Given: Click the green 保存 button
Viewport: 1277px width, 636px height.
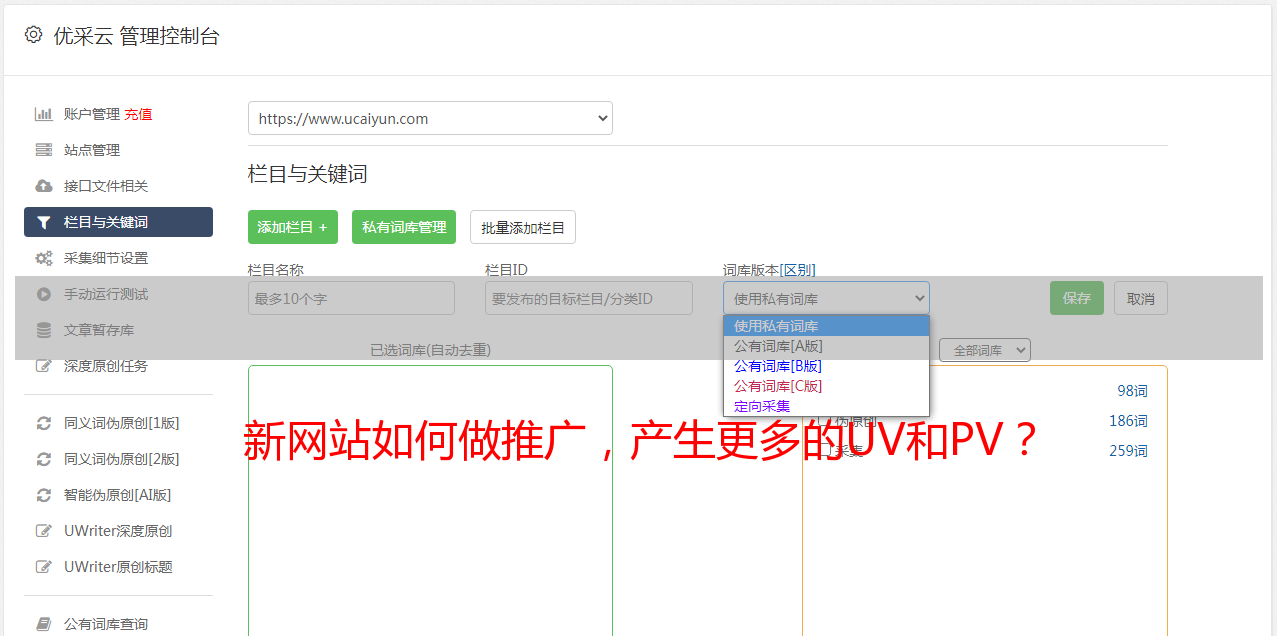Looking at the screenshot, I should point(1077,298).
